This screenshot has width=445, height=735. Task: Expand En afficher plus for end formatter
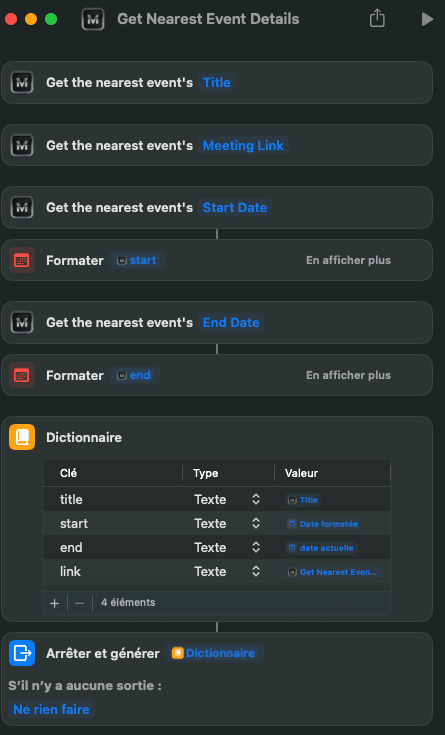click(x=348, y=375)
